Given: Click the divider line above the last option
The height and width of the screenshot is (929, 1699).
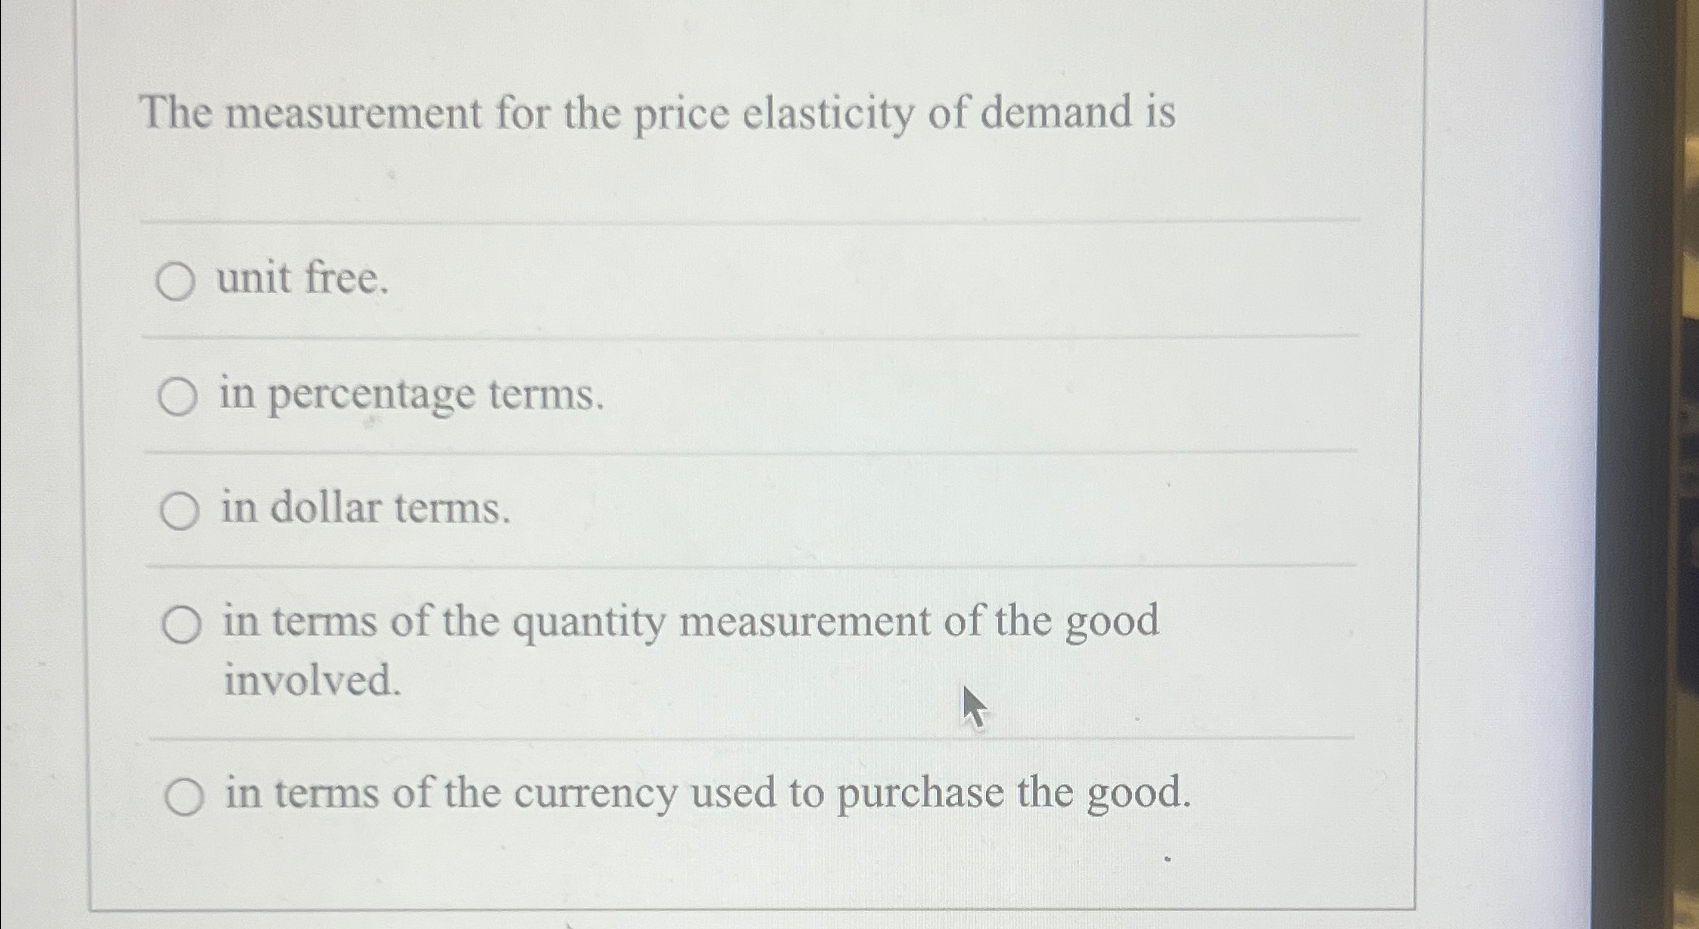Looking at the screenshot, I should [750, 738].
